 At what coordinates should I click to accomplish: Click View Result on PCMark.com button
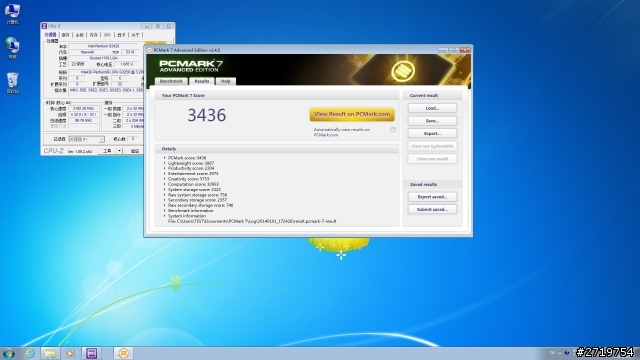[352, 114]
